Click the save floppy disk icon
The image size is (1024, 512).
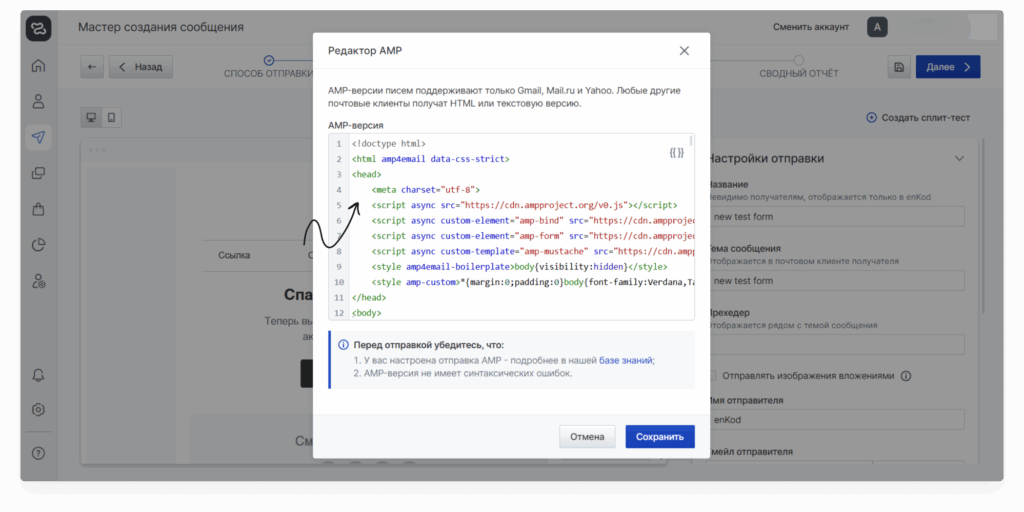pos(899,67)
